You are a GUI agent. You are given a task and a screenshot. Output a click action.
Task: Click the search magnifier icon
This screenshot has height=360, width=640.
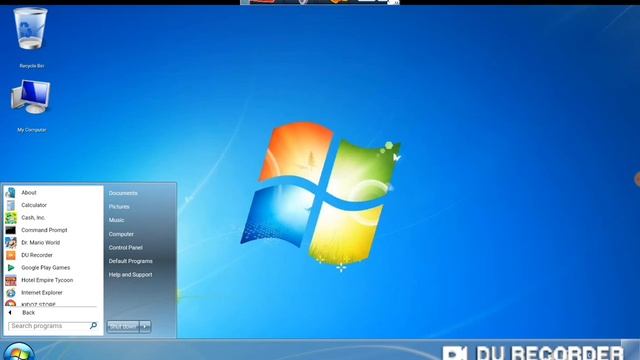93,326
